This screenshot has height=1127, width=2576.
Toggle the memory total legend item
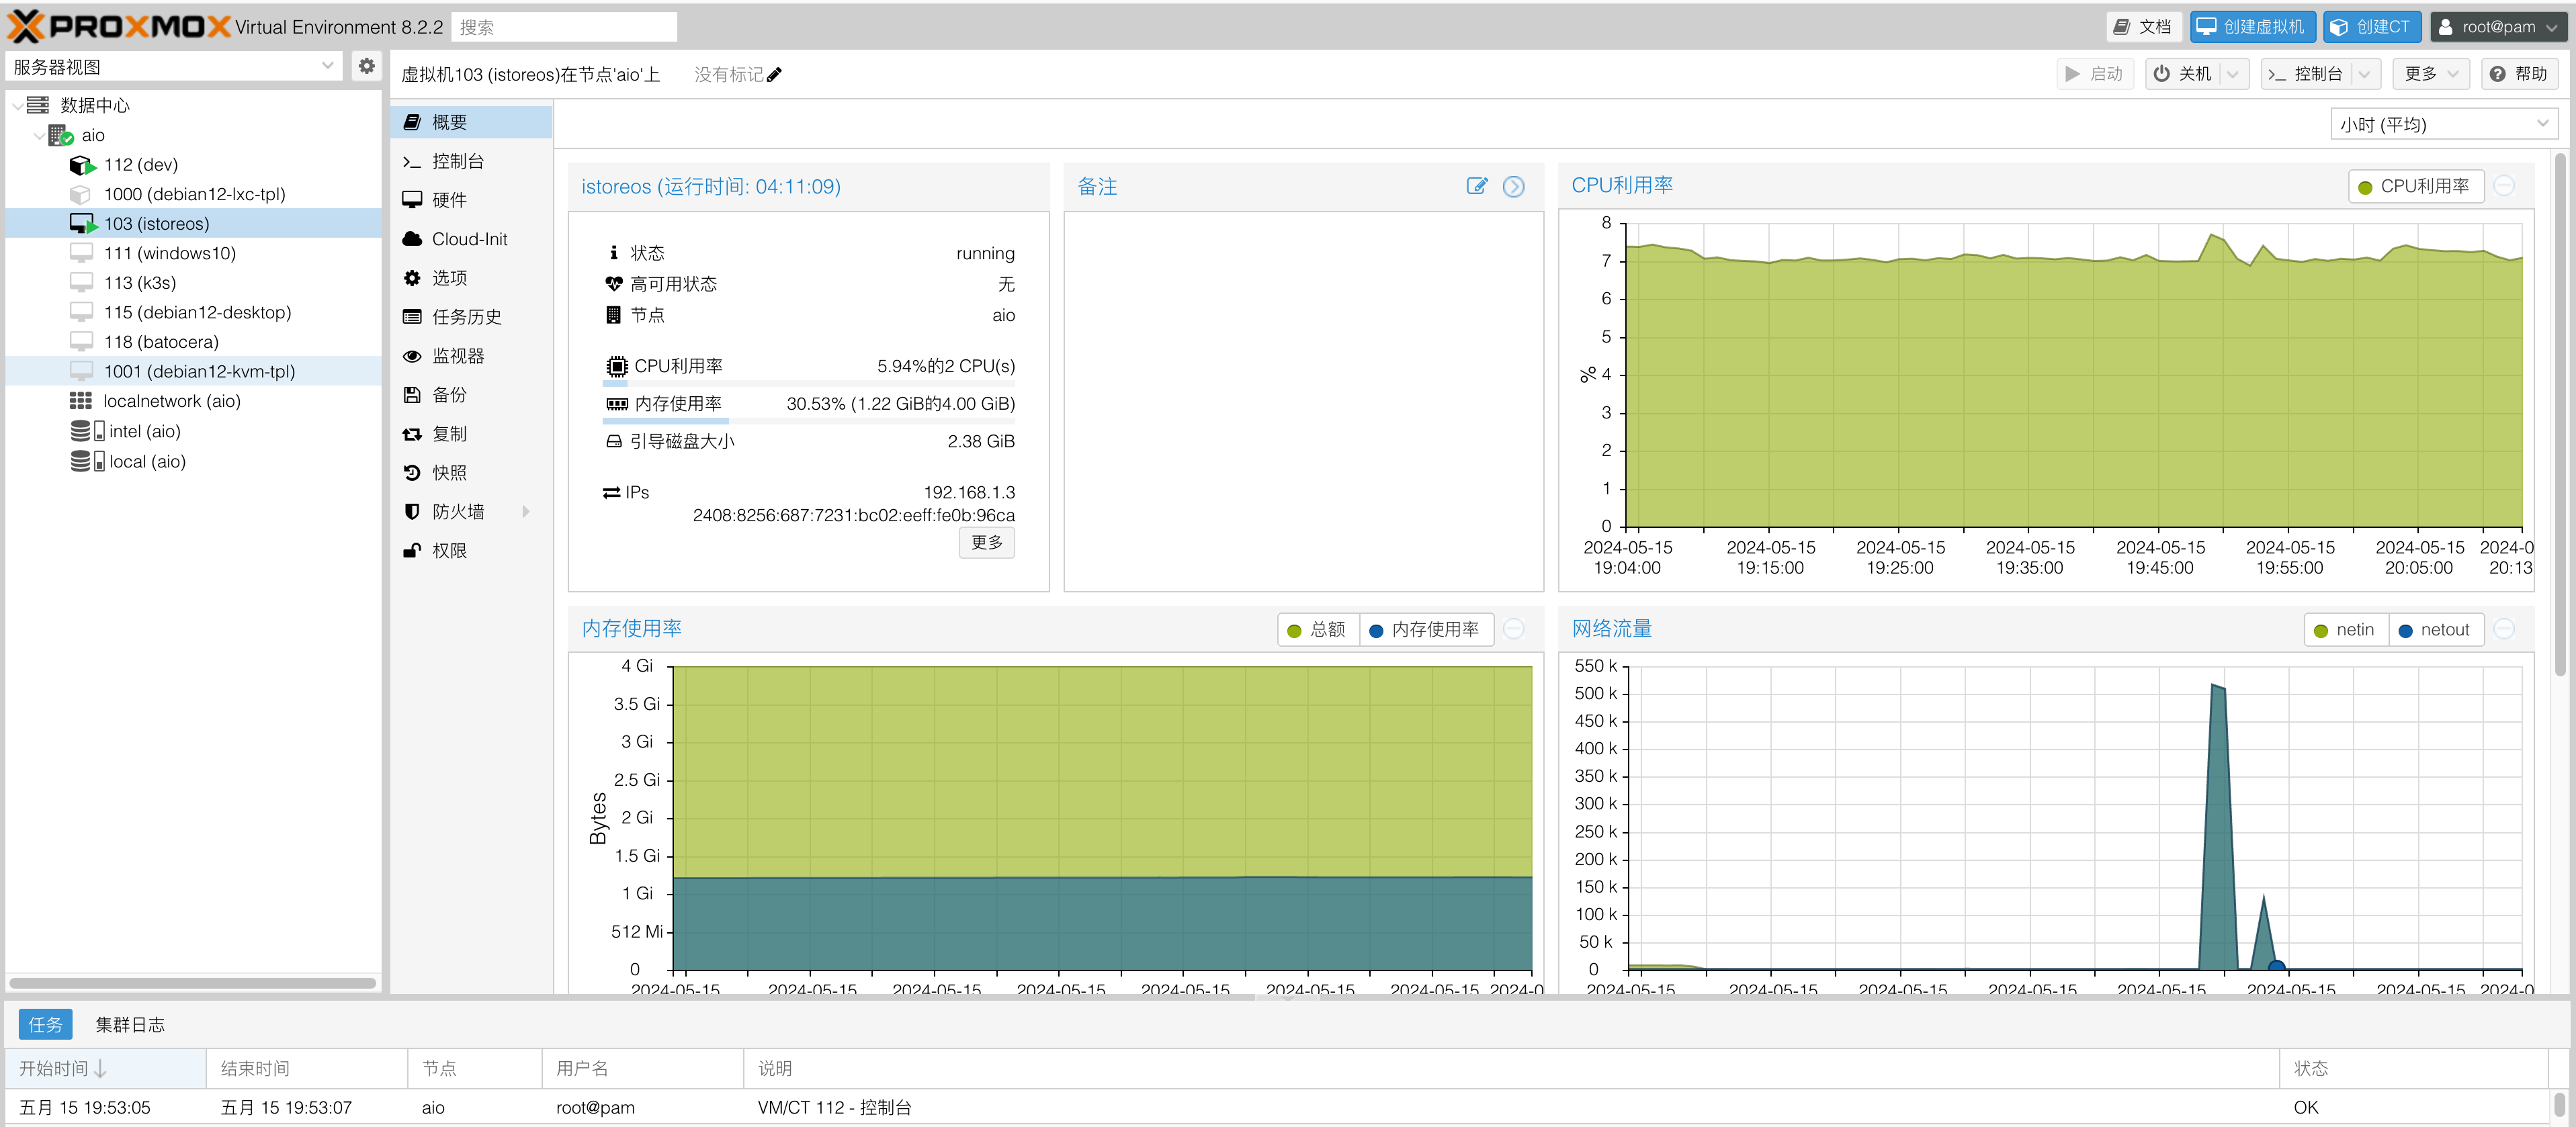[1317, 630]
